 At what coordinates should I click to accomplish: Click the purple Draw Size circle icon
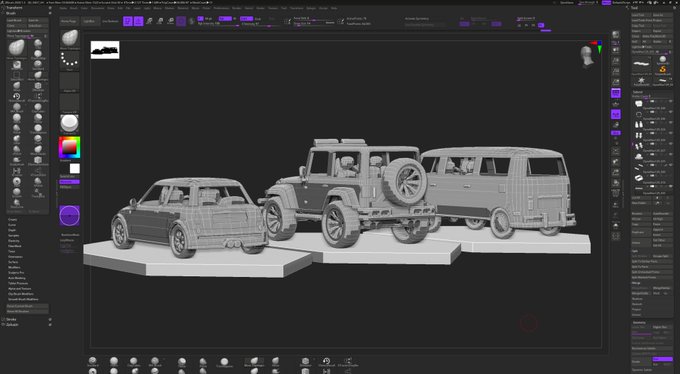[69, 216]
